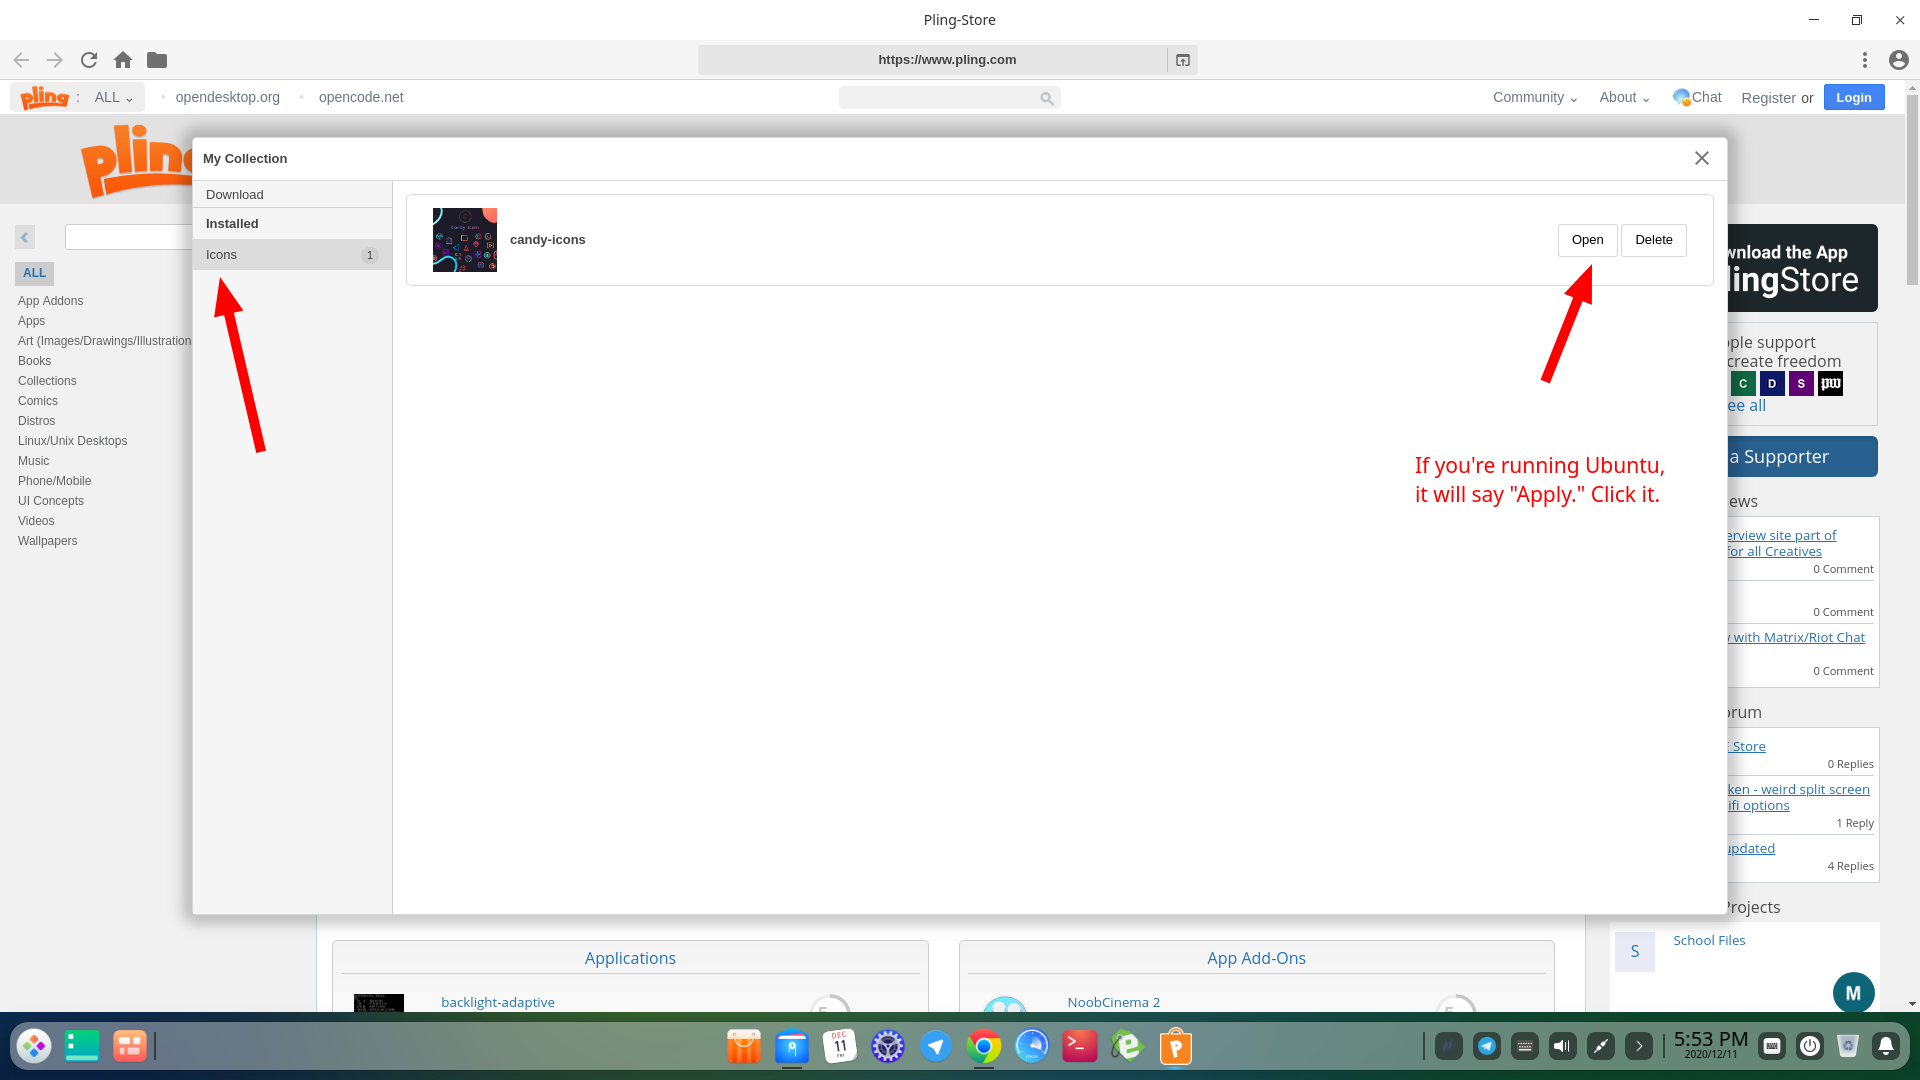
Task: Open the multitasking view dock icon
Action: (82, 1046)
